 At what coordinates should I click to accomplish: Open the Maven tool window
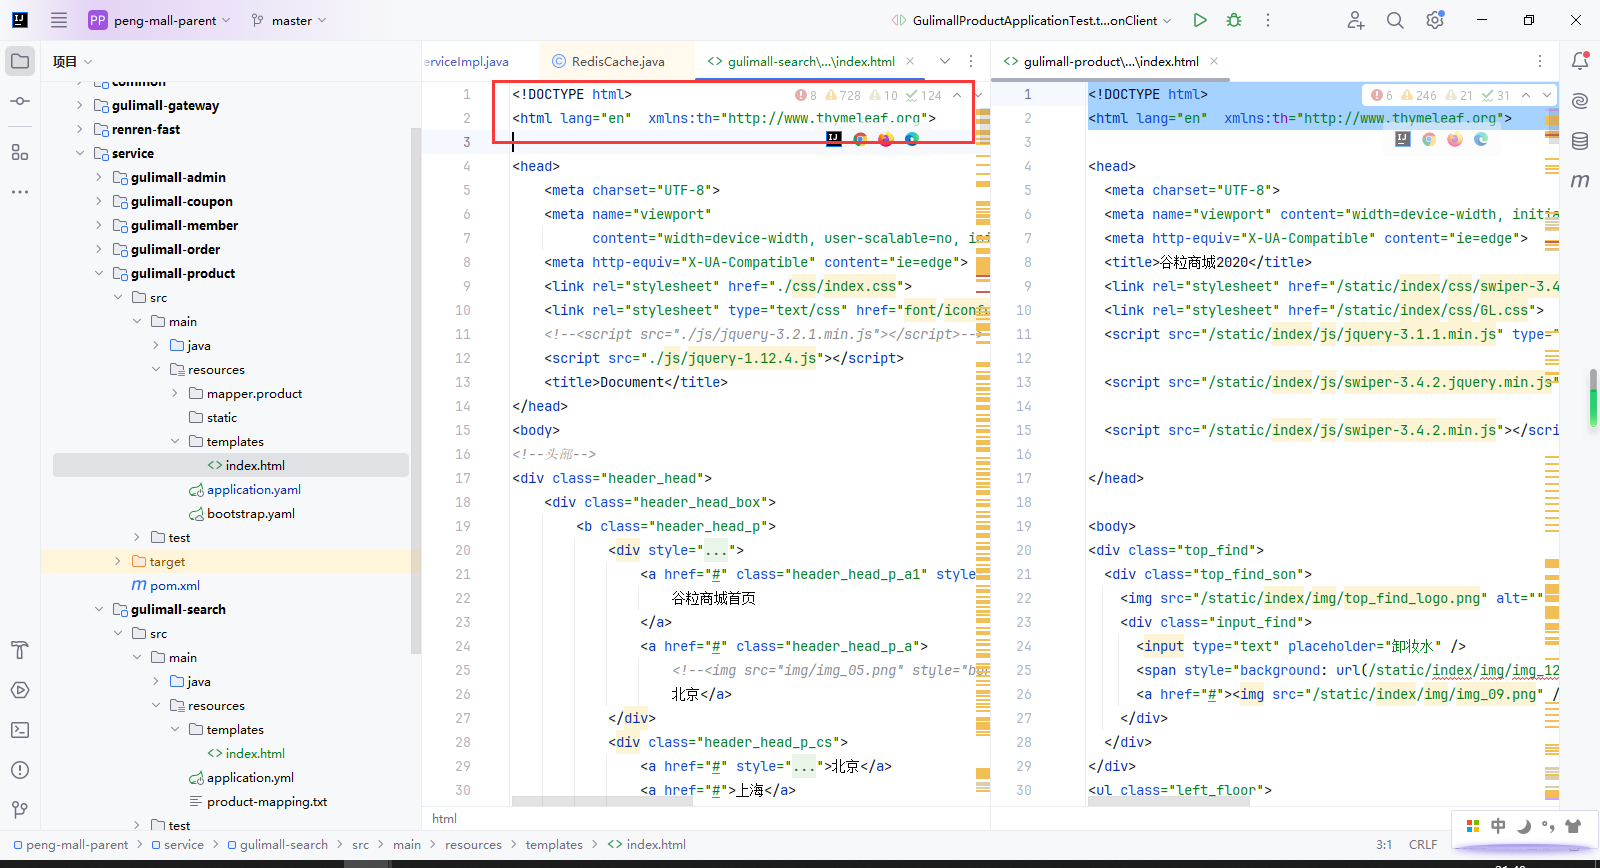point(1580,181)
